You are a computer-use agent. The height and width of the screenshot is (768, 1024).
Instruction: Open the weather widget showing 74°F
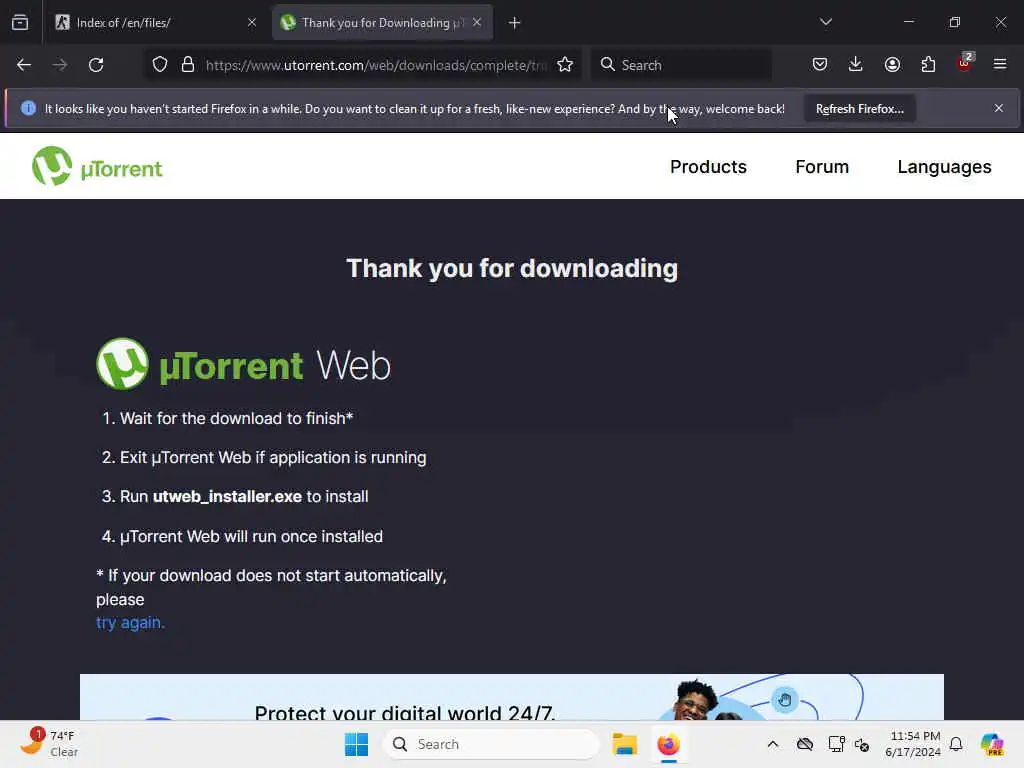pos(50,744)
